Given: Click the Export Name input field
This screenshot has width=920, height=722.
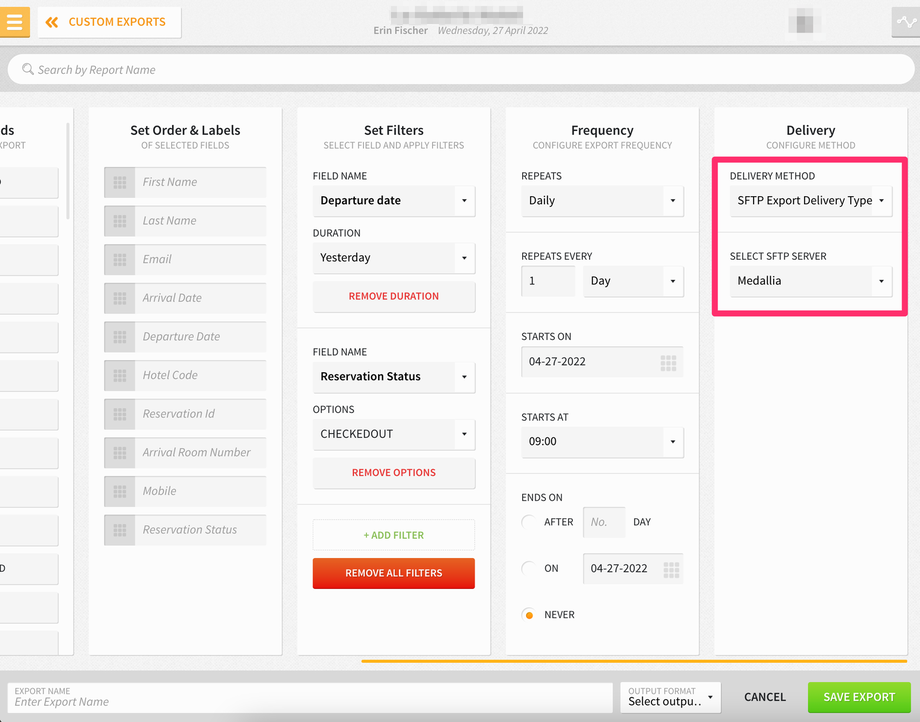Looking at the screenshot, I should tap(310, 697).
